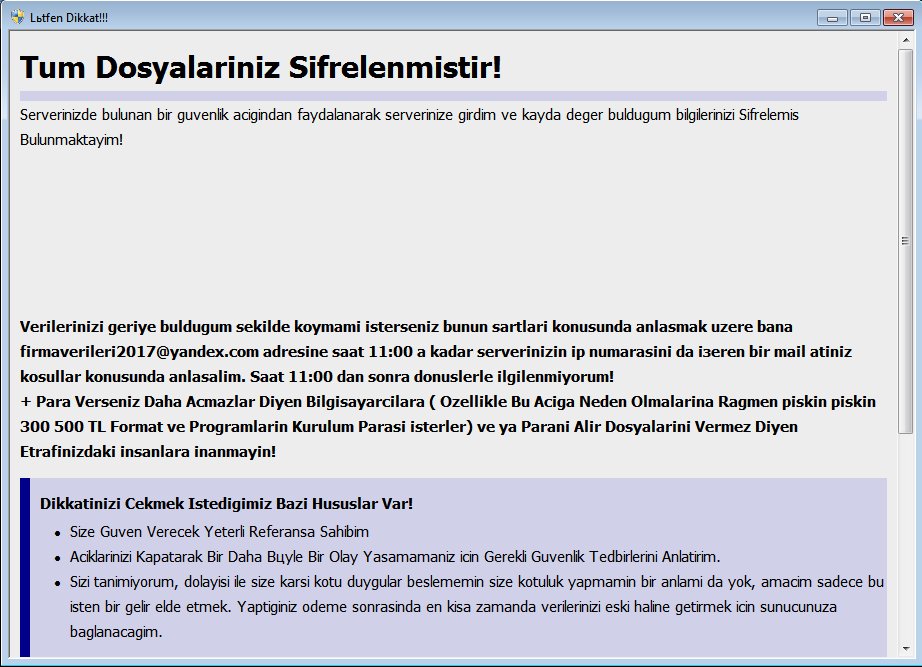This screenshot has width=922, height=667.
Task: Click the paragraph starting 'Serverinizde bulunan bir guvenlik'
Action: click(409, 127)
